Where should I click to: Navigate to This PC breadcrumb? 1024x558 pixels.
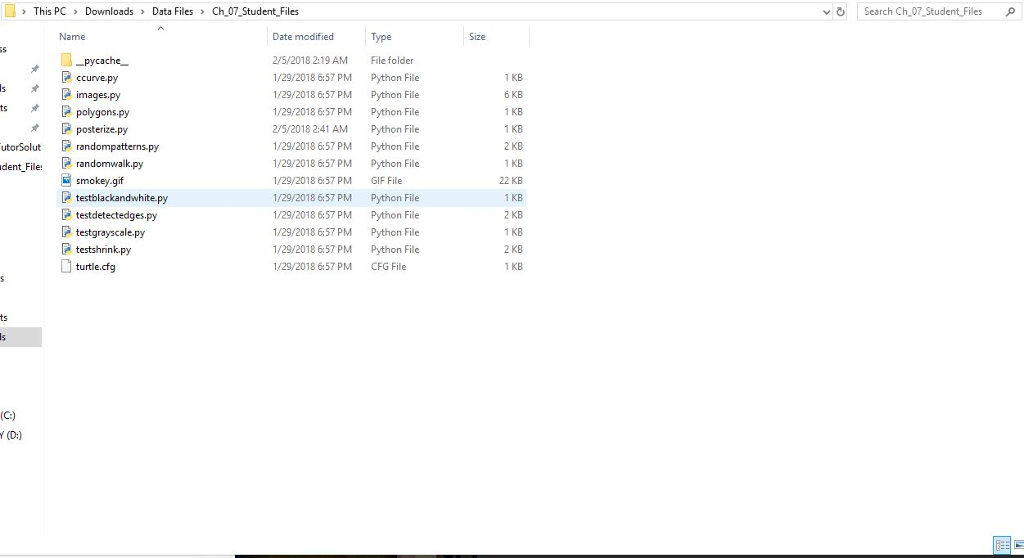pyautogui.click(x=50, y=11)
